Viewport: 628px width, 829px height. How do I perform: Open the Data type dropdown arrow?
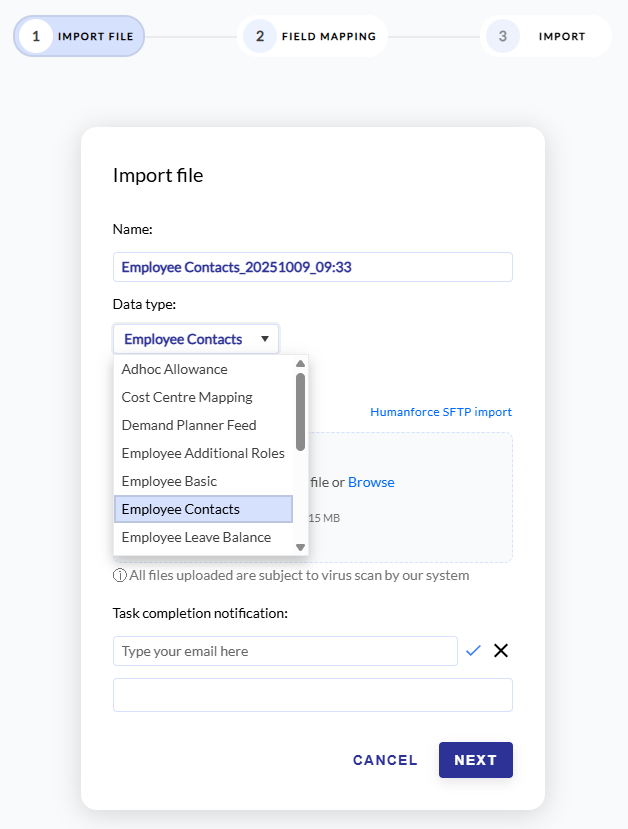coord(265,338)
